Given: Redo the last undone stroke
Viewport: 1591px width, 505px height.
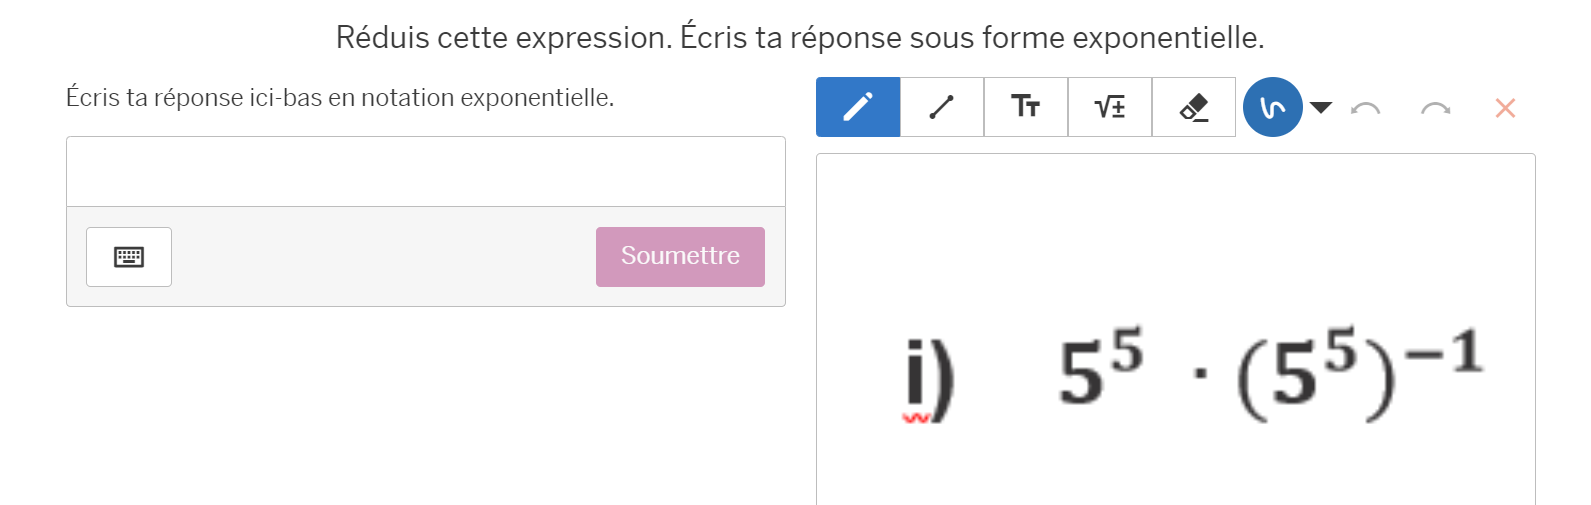Looking at the screenshot, I should point(1435,108).
